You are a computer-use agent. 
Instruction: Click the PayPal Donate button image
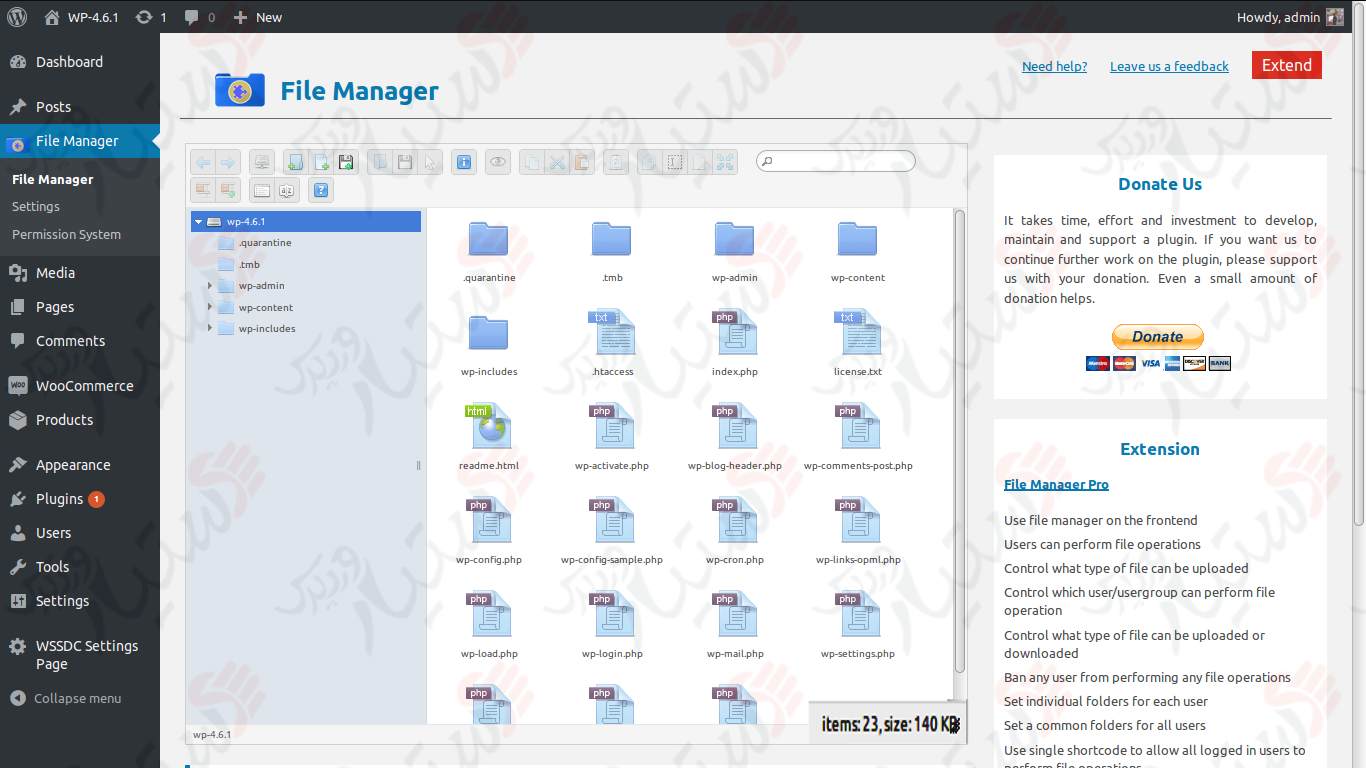tap(1157, 337)
